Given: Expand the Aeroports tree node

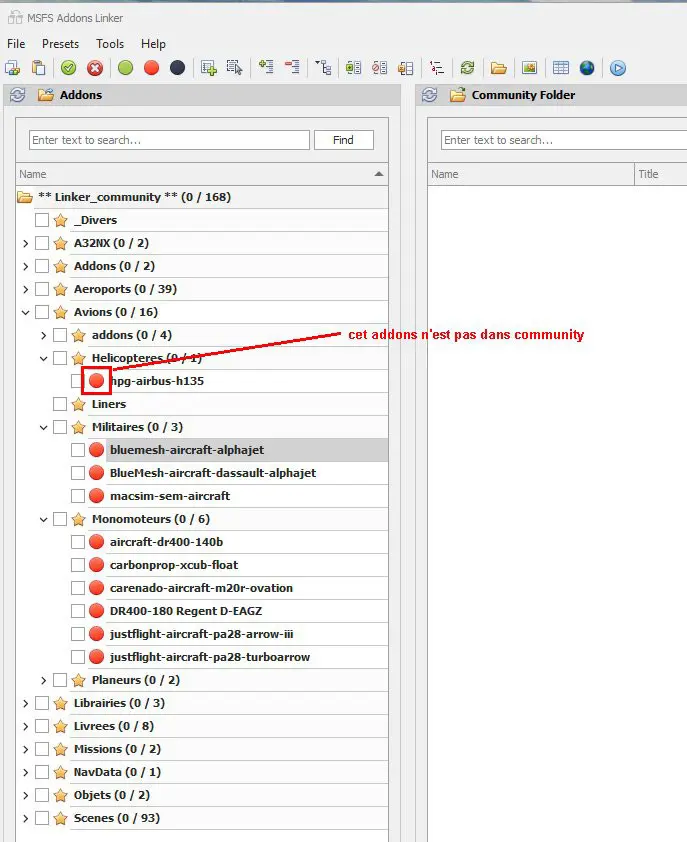Looking at the screenshot, I should coord(25,289).
